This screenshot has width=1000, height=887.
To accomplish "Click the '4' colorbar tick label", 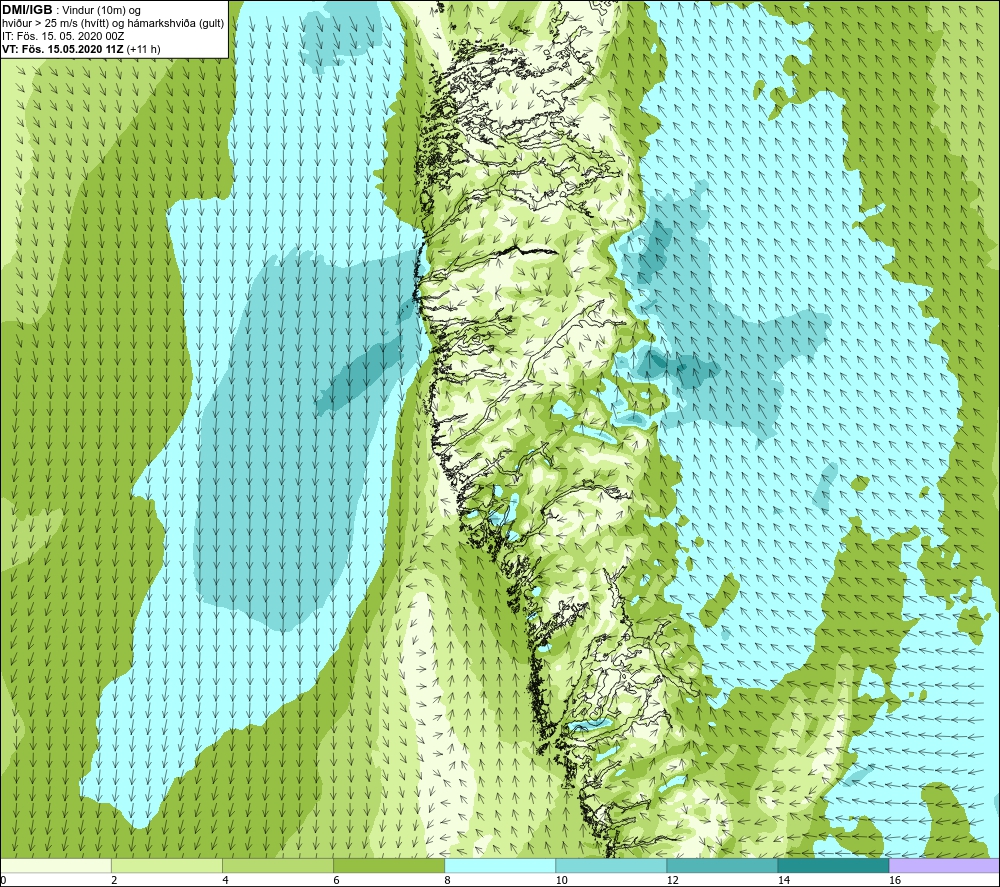I will coord(225,880).
